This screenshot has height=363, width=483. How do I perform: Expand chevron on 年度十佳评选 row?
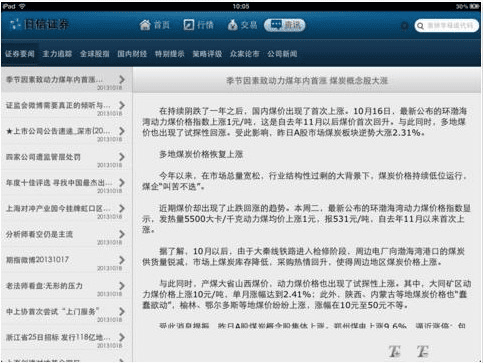tap(122, 182)
